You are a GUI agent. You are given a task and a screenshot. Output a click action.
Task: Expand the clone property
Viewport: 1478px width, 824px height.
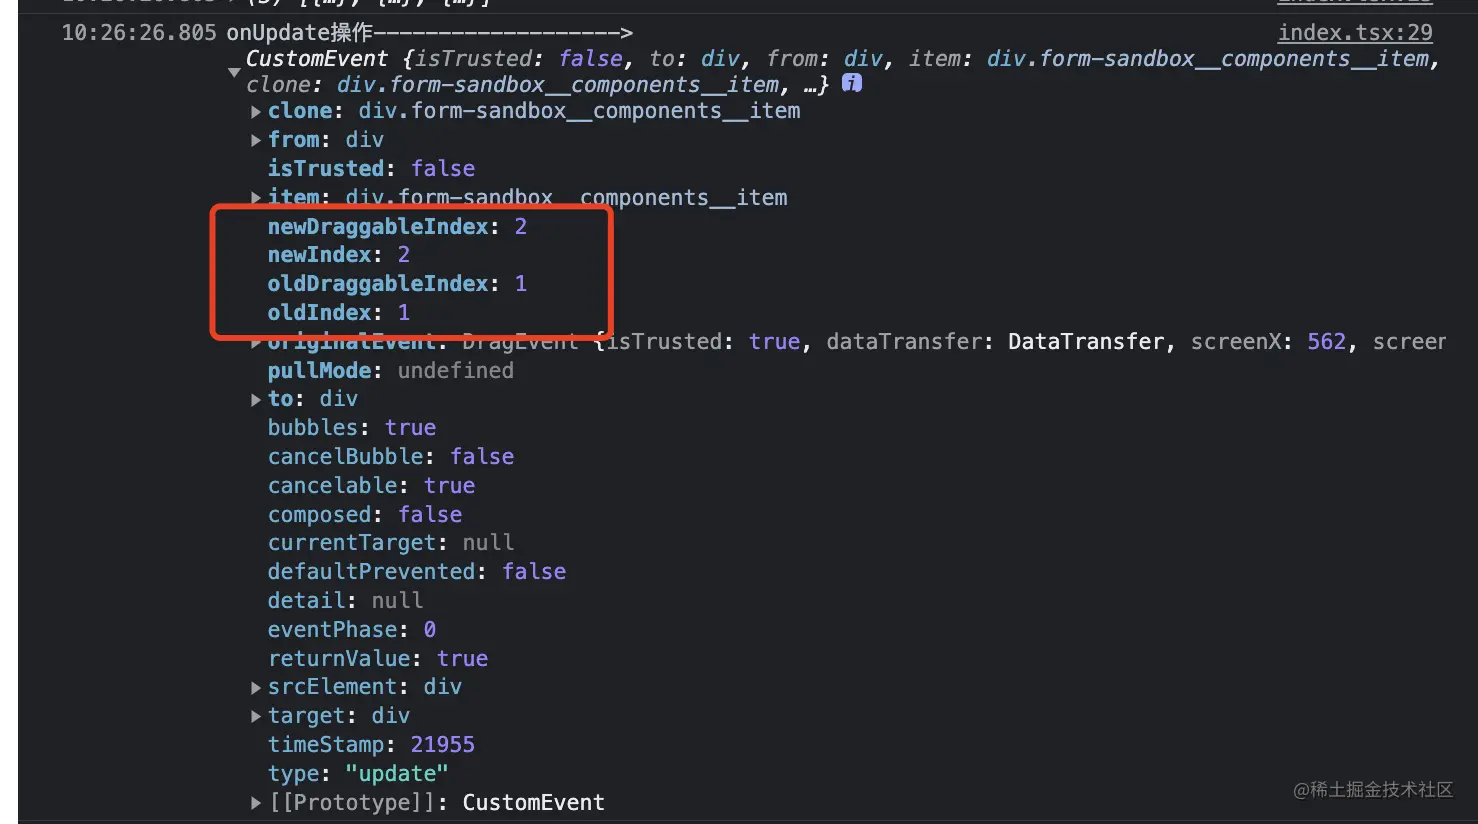pyautogui.click(x=256, y=112)
